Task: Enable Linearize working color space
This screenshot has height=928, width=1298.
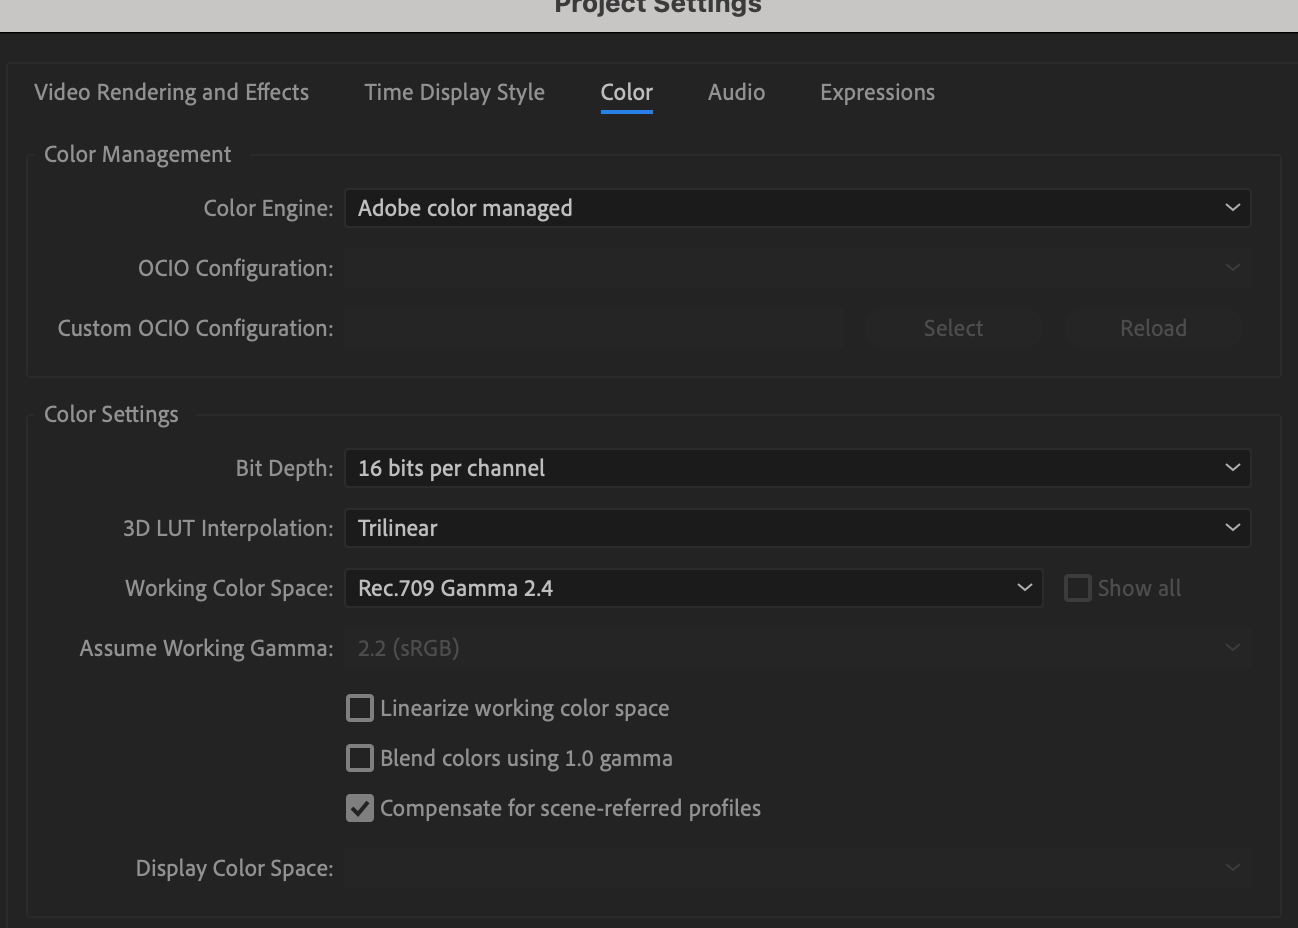Action: pos(359,707)
